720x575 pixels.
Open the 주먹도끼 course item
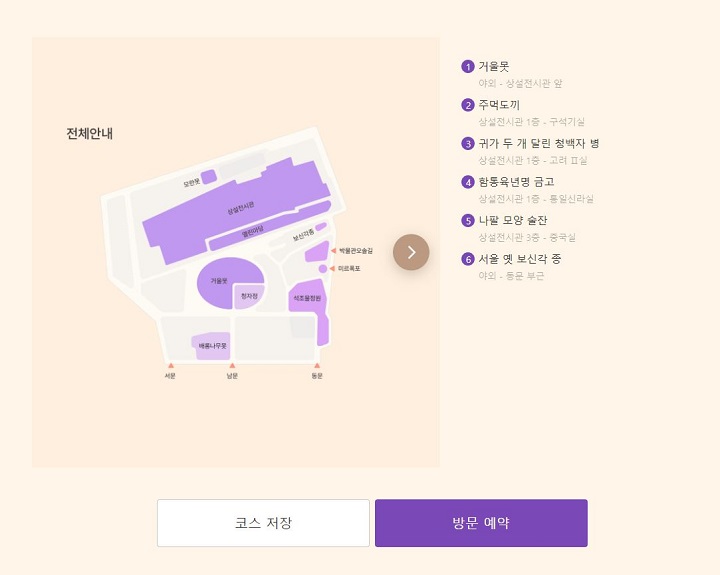point(499,105)
